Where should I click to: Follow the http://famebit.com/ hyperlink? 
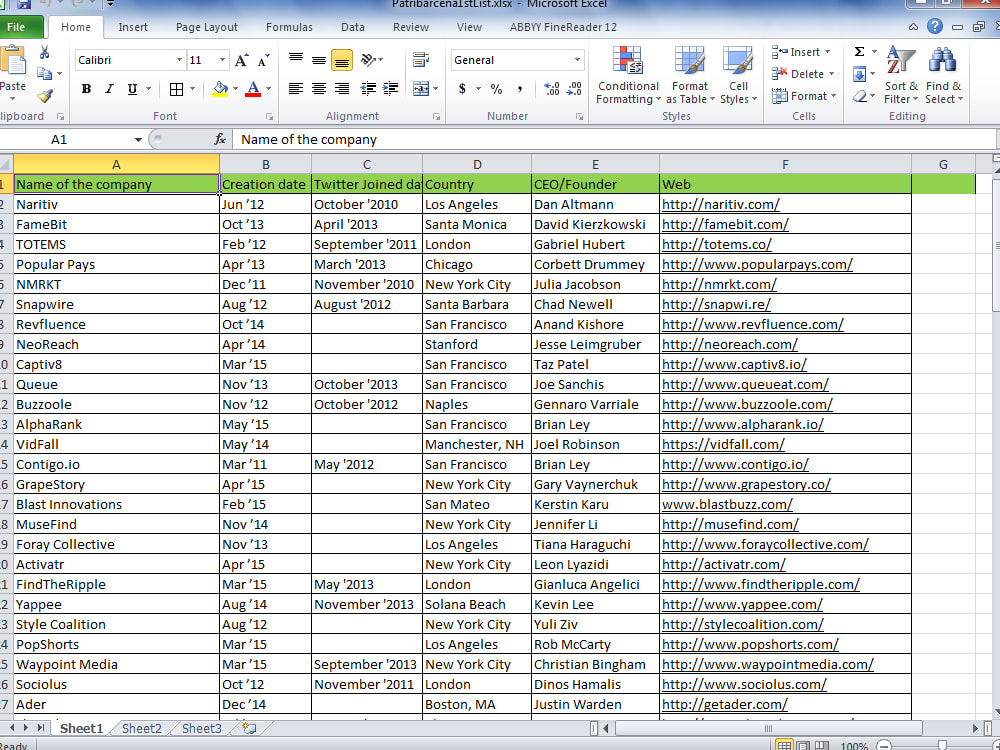724,224
